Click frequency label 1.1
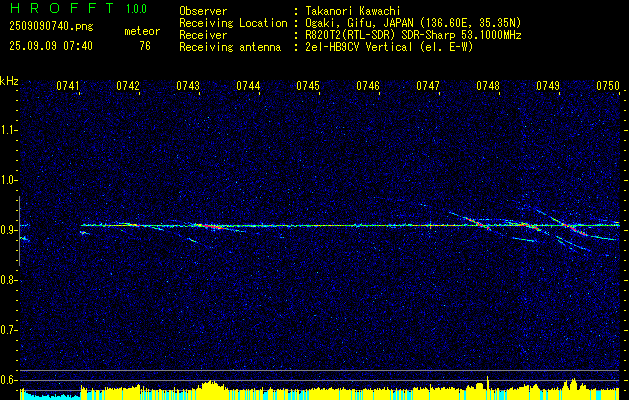This screenshot has width=629, height=400. (x=8, y=130)
